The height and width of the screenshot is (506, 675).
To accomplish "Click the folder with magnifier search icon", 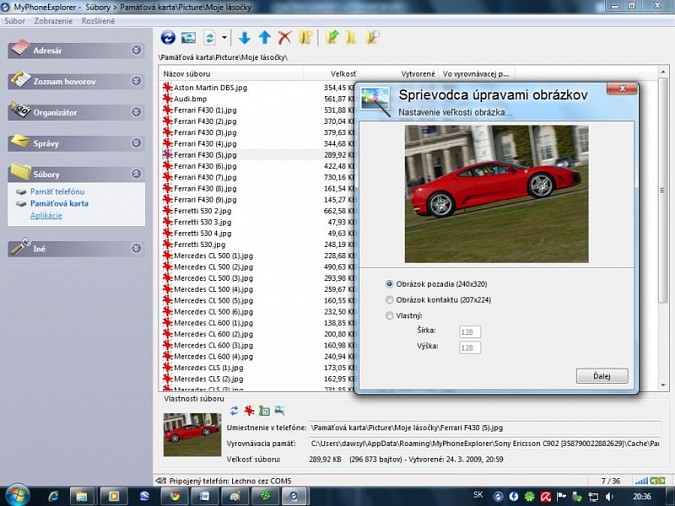I will (x=372, y=37).
